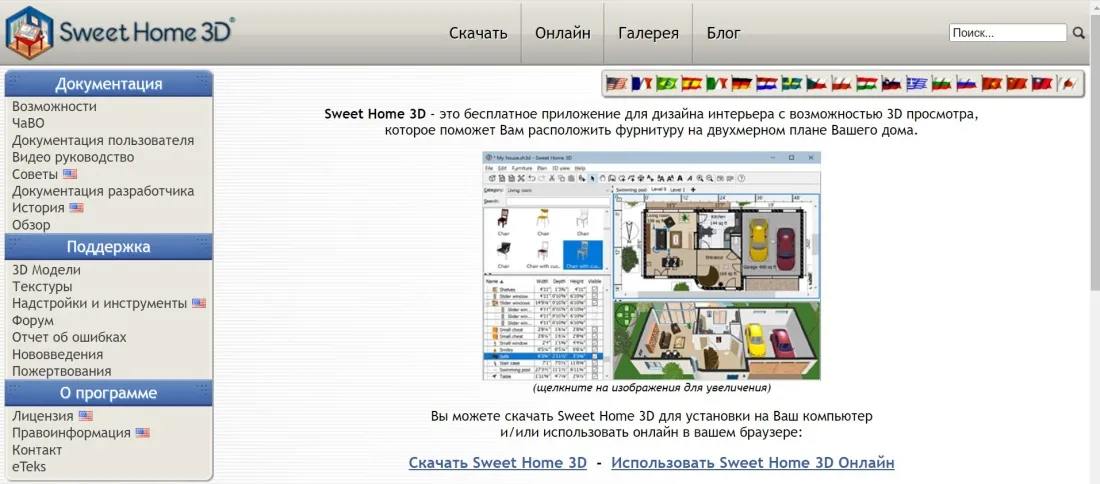Click the magnifying glass search icon
The image size is (1100, 484).
1079,32
